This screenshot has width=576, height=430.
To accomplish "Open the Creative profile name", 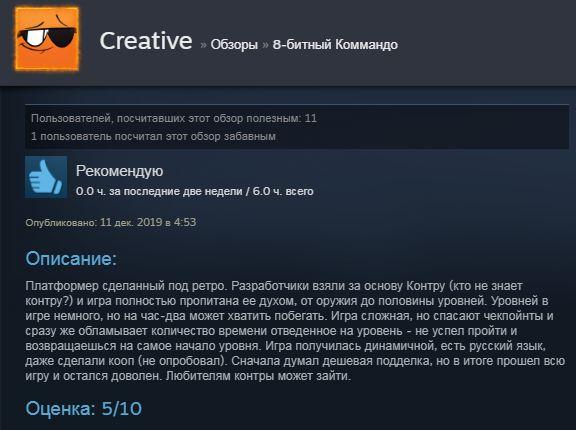I will (x=146, y=40).
